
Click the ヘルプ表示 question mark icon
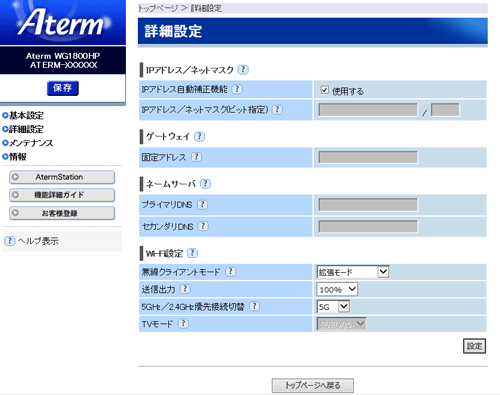(x=10, y=241)
